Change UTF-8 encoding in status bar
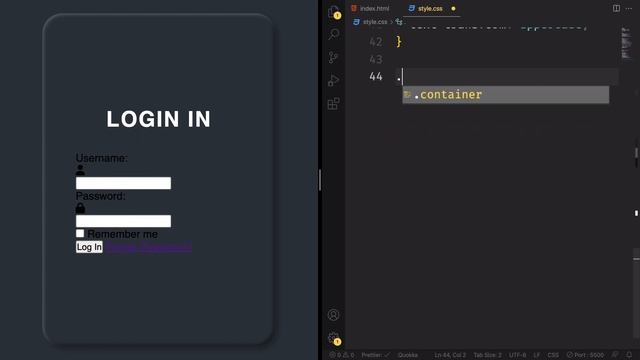 pos(518,355)
